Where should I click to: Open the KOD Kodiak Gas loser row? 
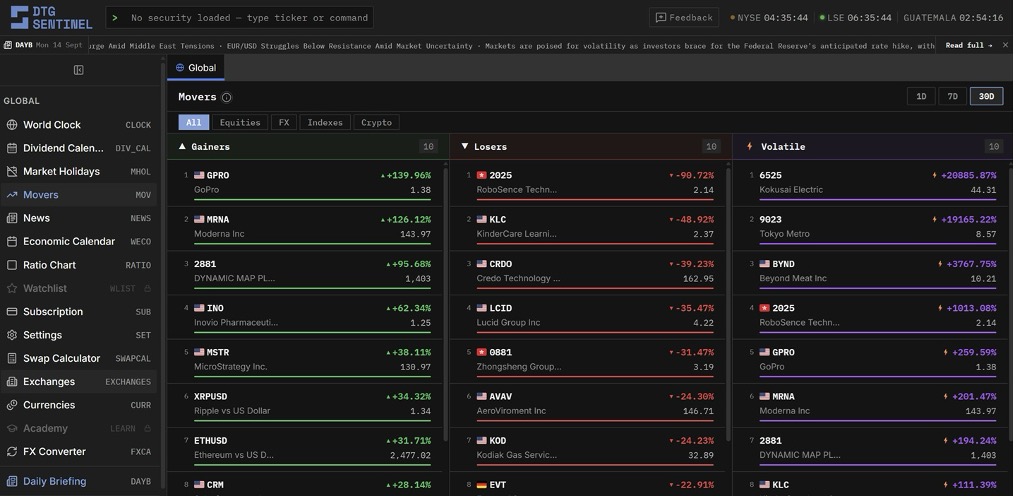click(587, 449)
